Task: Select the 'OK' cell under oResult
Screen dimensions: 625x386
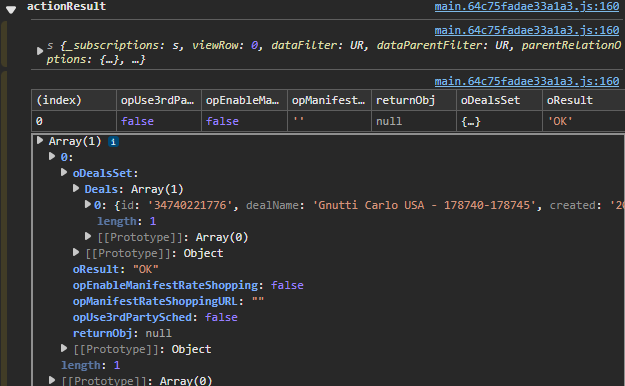Action: (584, 121)
